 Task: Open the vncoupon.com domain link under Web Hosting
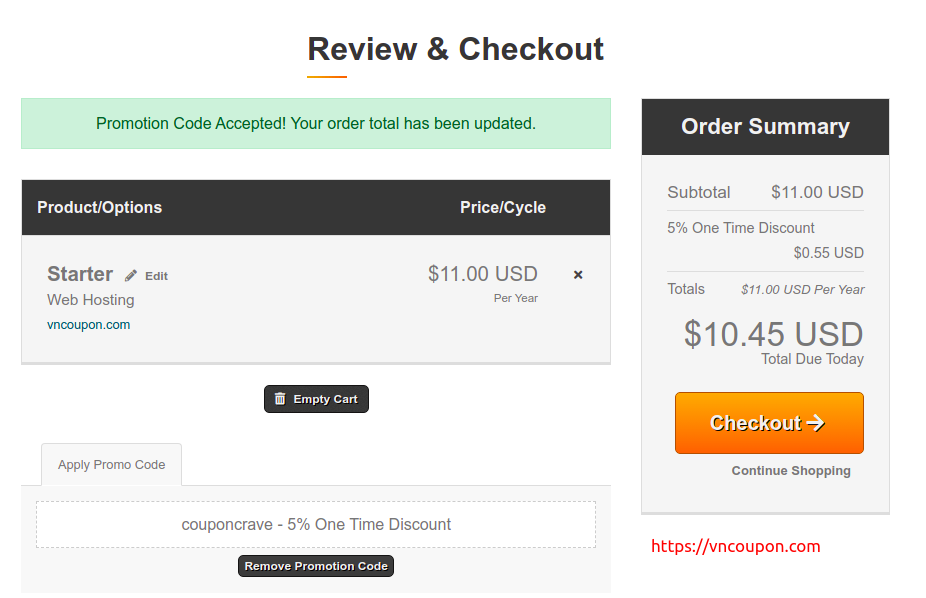coord(89,325)
